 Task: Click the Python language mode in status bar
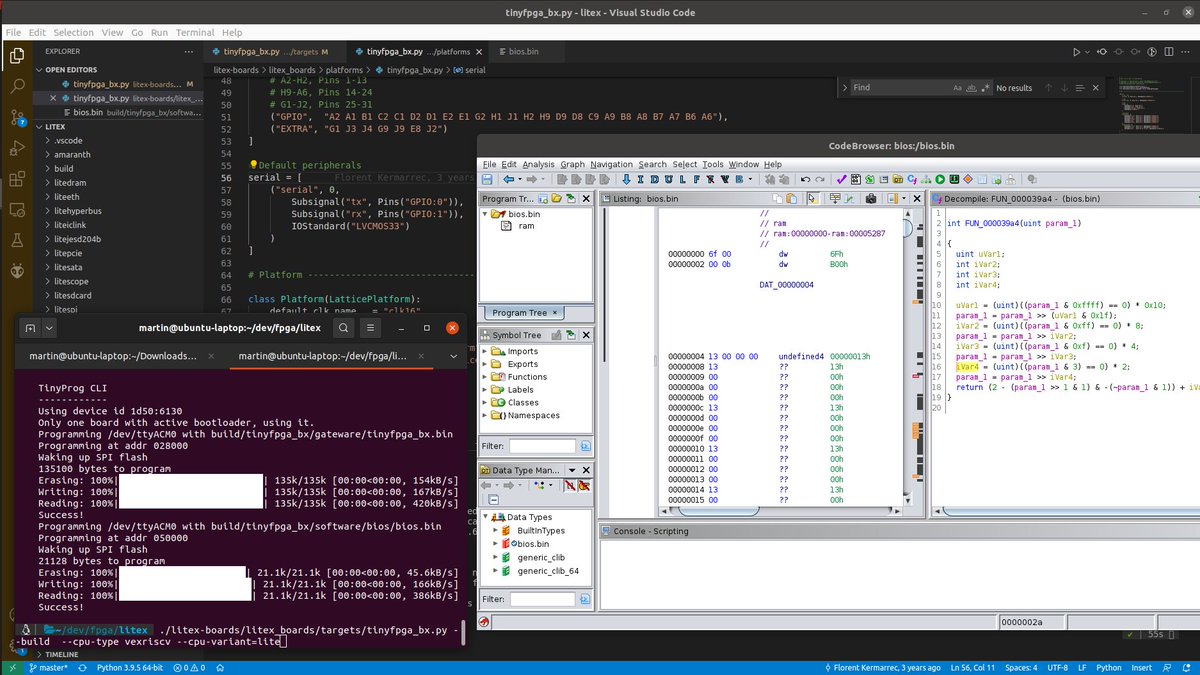1108,667
